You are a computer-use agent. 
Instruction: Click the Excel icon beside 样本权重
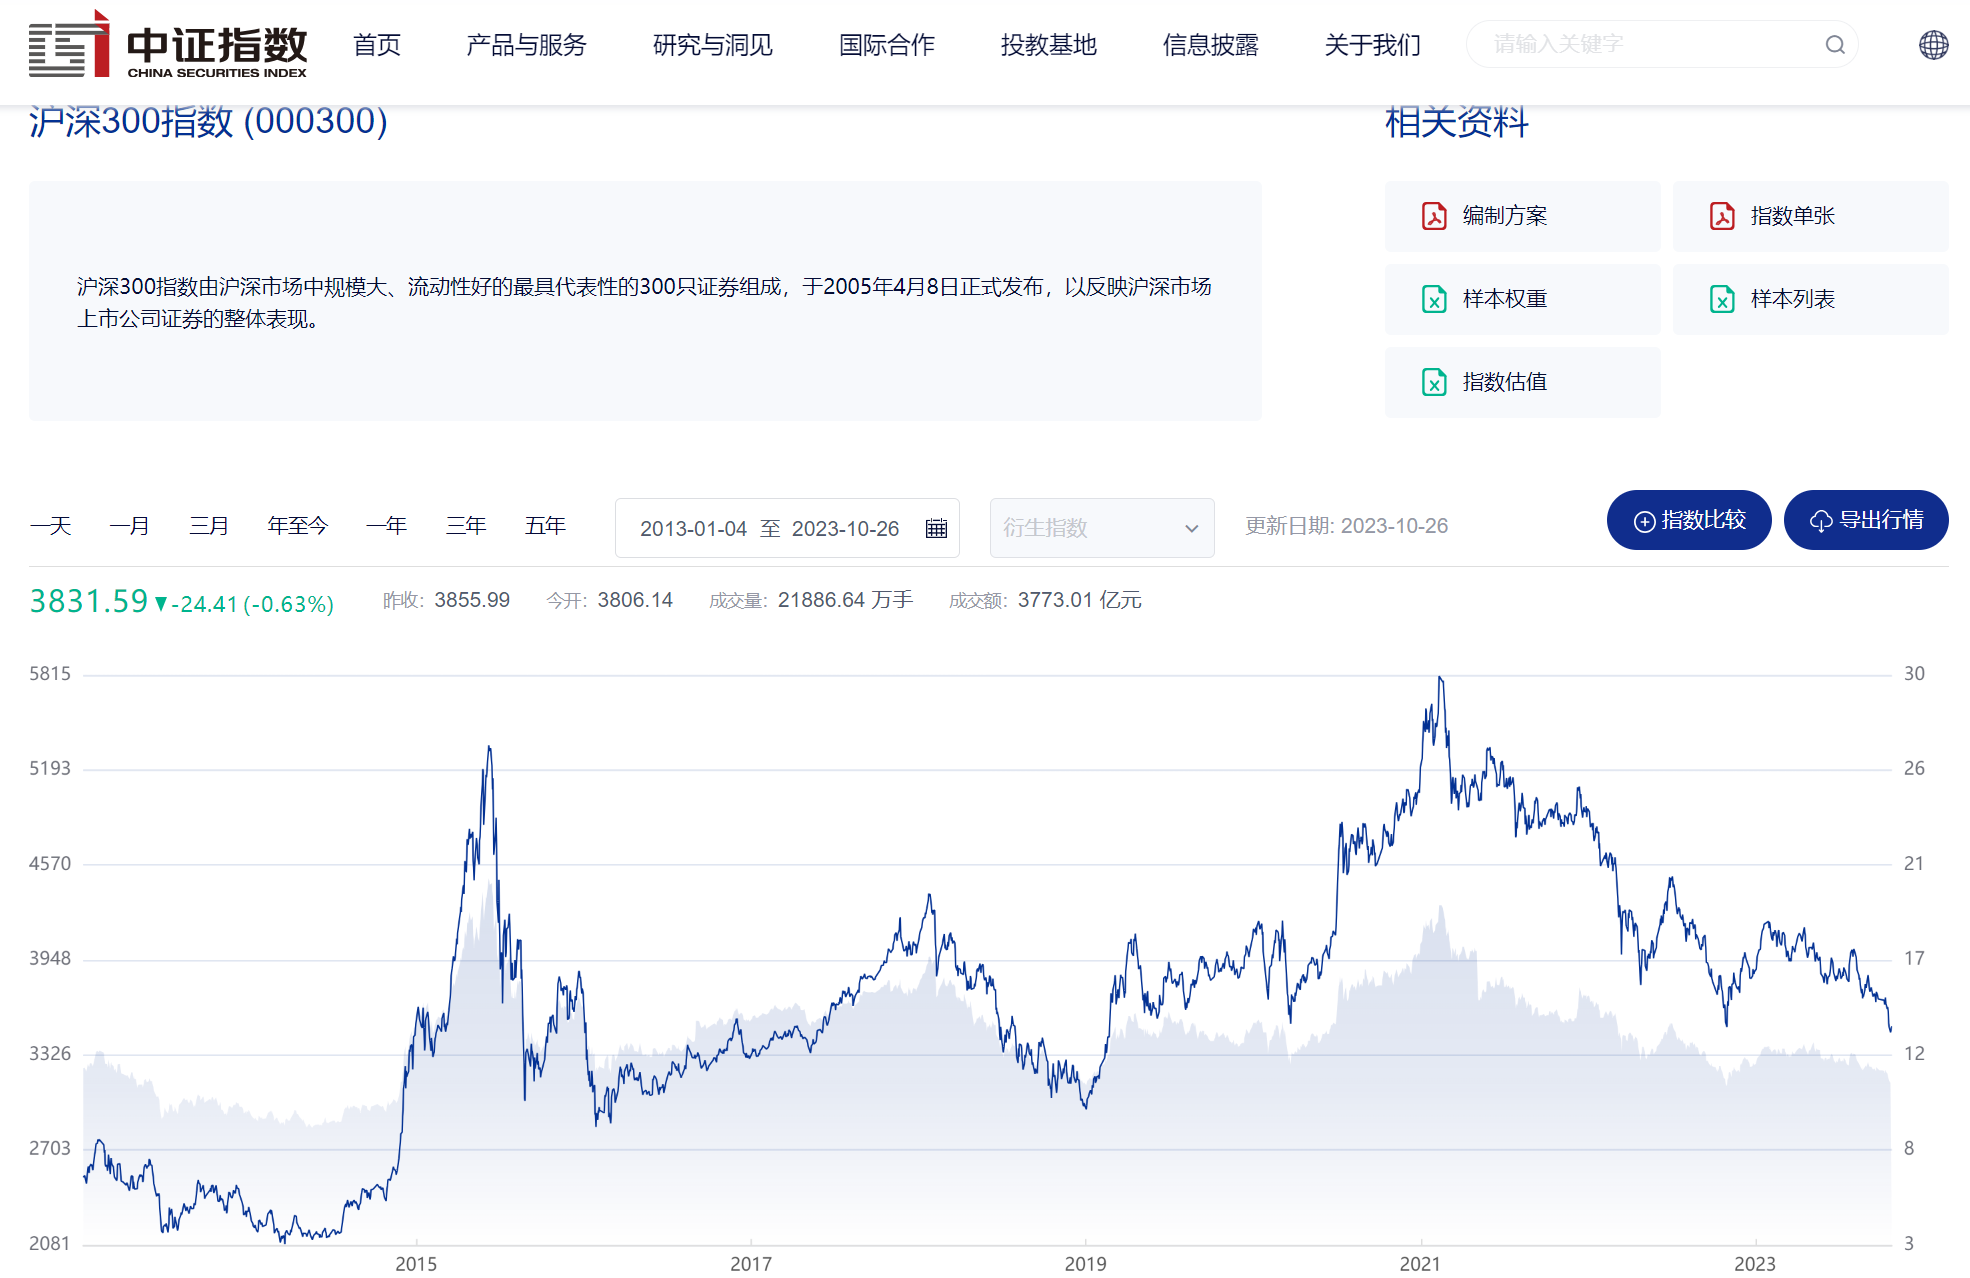pyautogui.click(x=1434, y=299)
